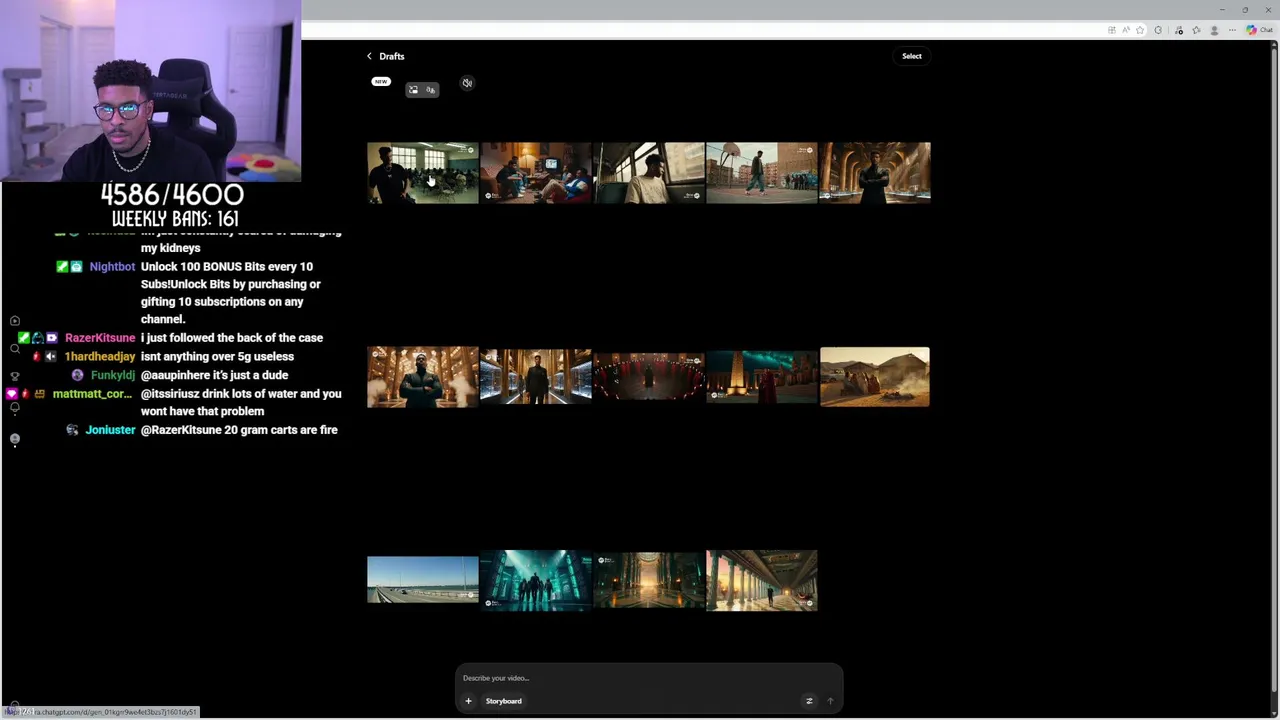Open the browser Favorites list icon

(x=1196, y=30)
